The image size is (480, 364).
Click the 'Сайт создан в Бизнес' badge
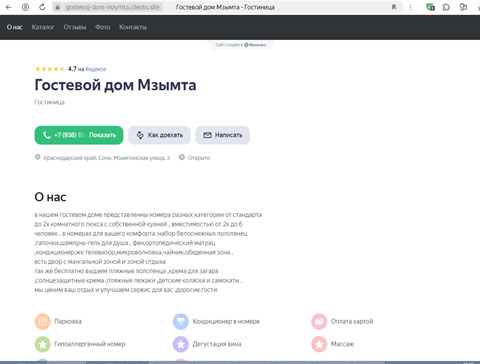coord(240,44)
